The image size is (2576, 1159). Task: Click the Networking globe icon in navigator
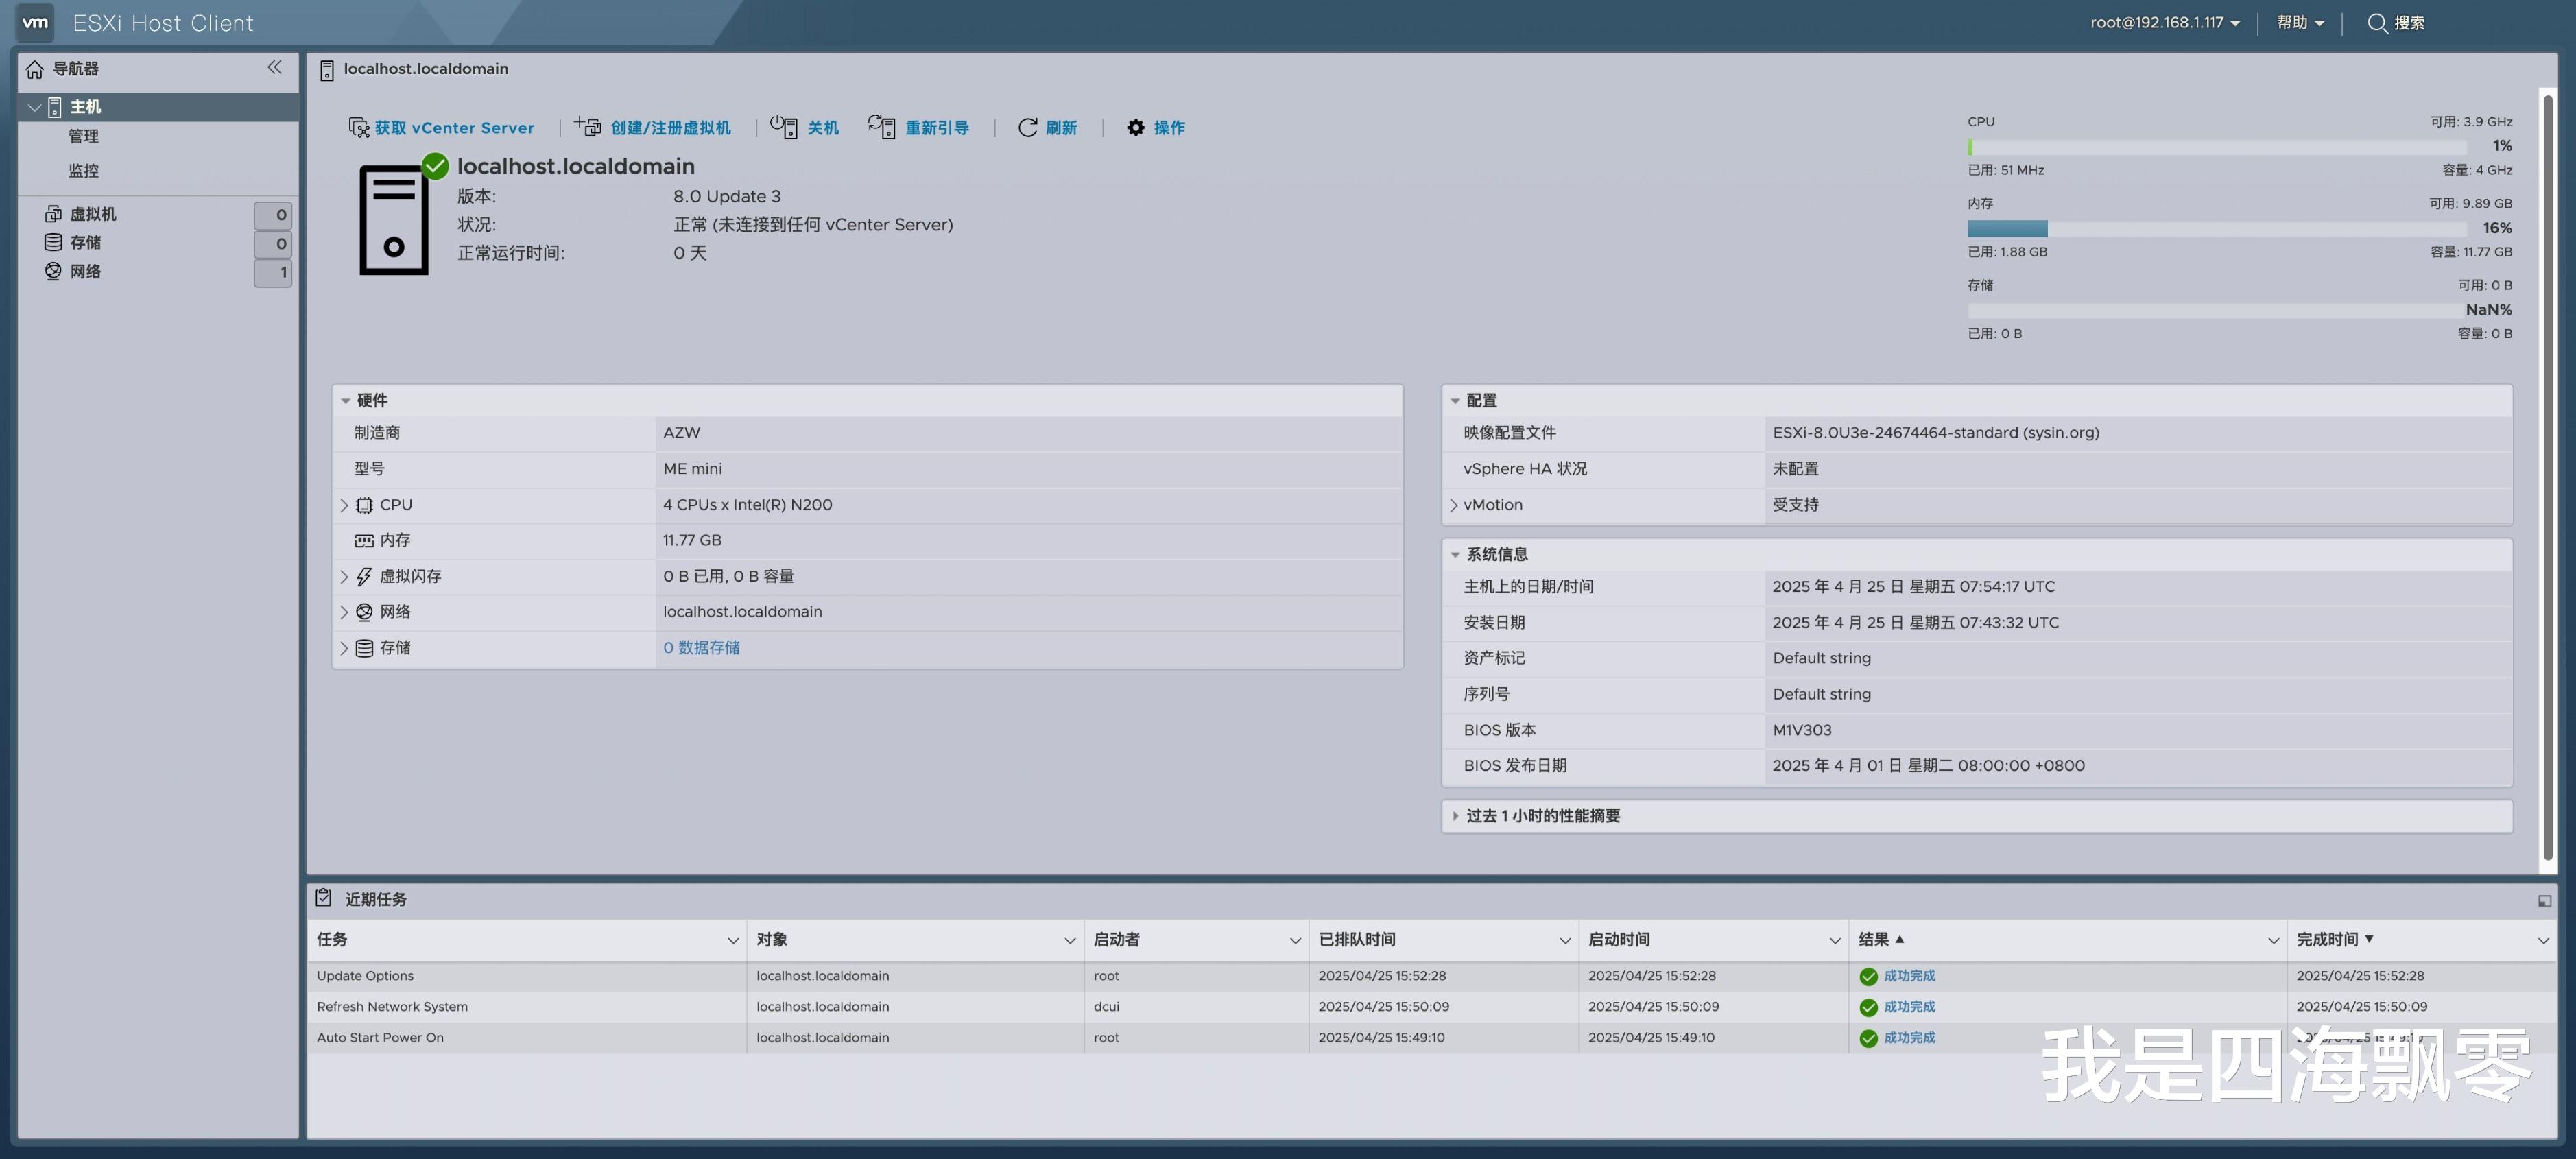coord(53,271)
